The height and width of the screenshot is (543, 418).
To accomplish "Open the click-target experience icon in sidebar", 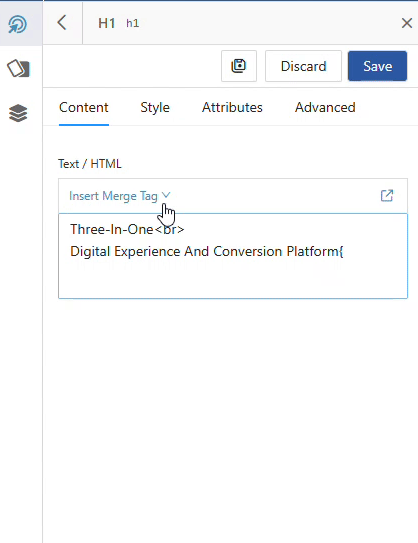I will click(17, 24).
